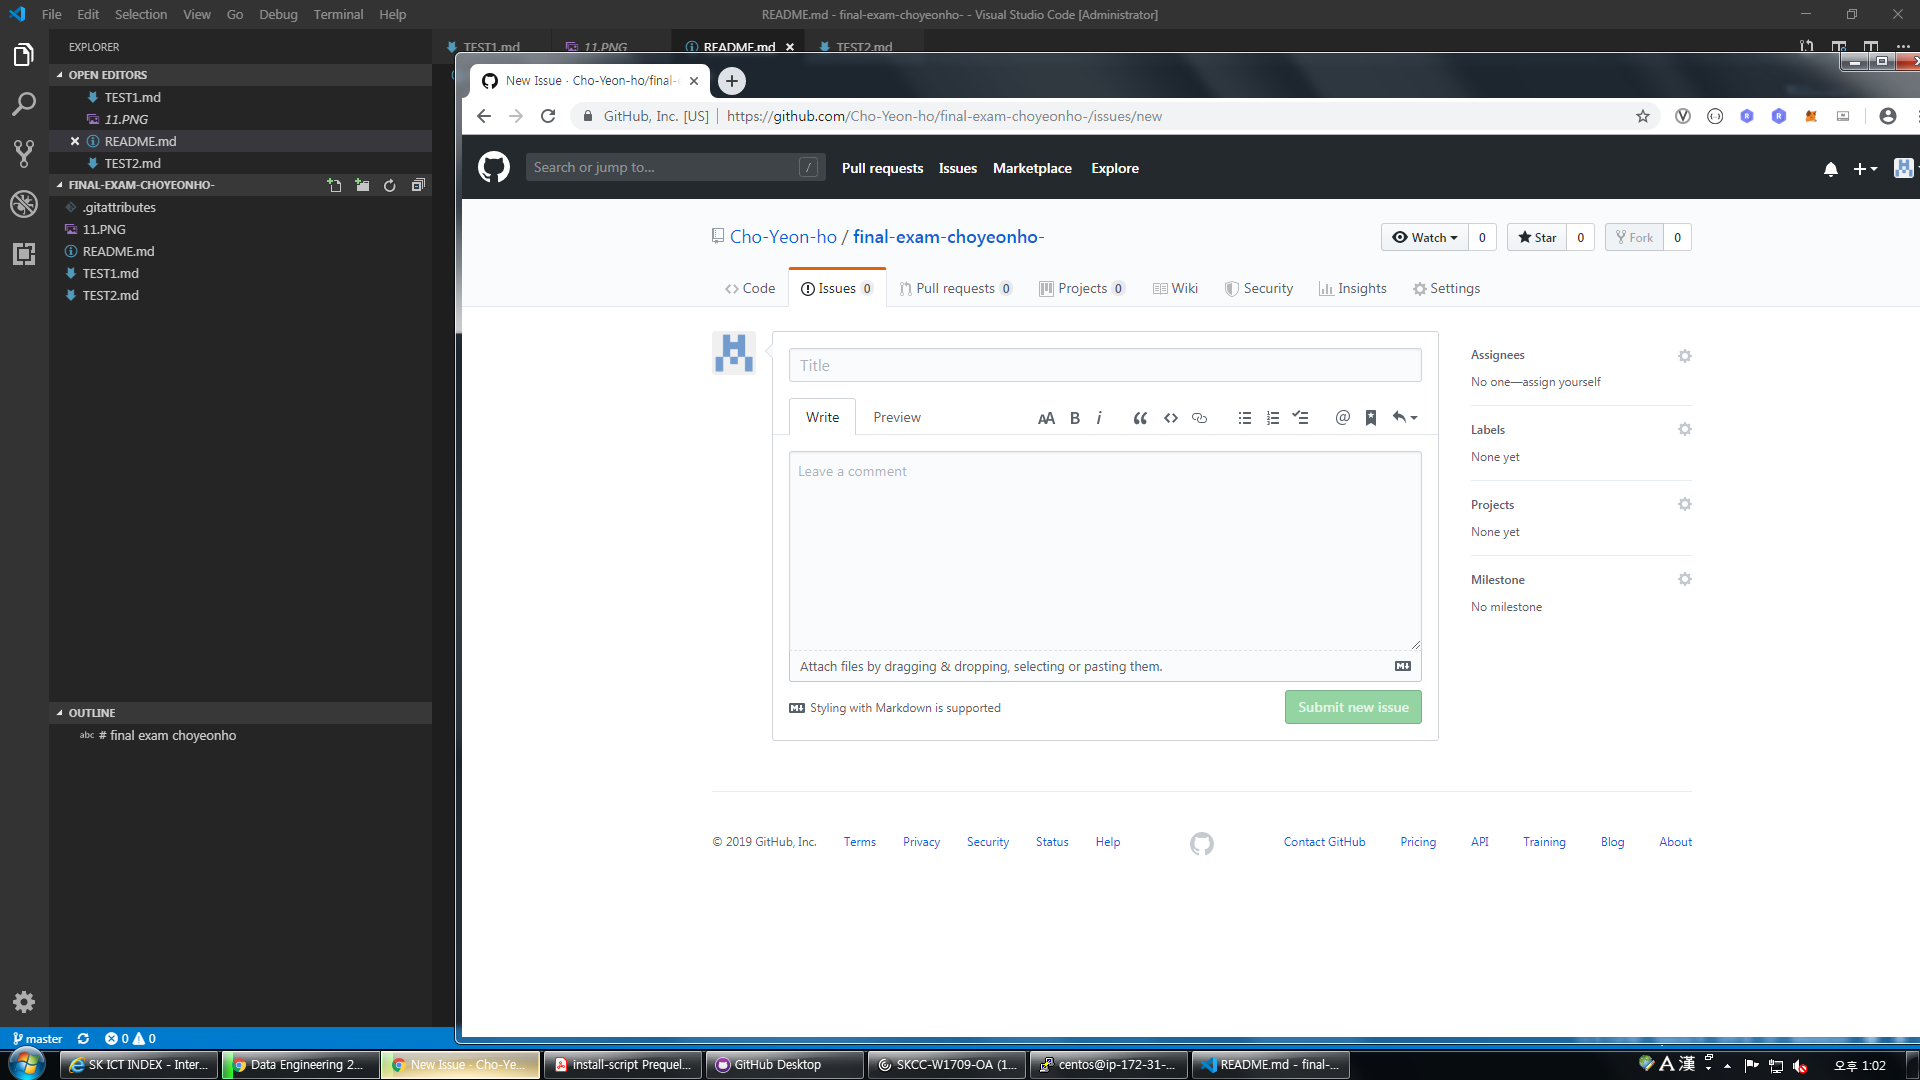Open the Watch options dropdown

[x=1425, y=237]
